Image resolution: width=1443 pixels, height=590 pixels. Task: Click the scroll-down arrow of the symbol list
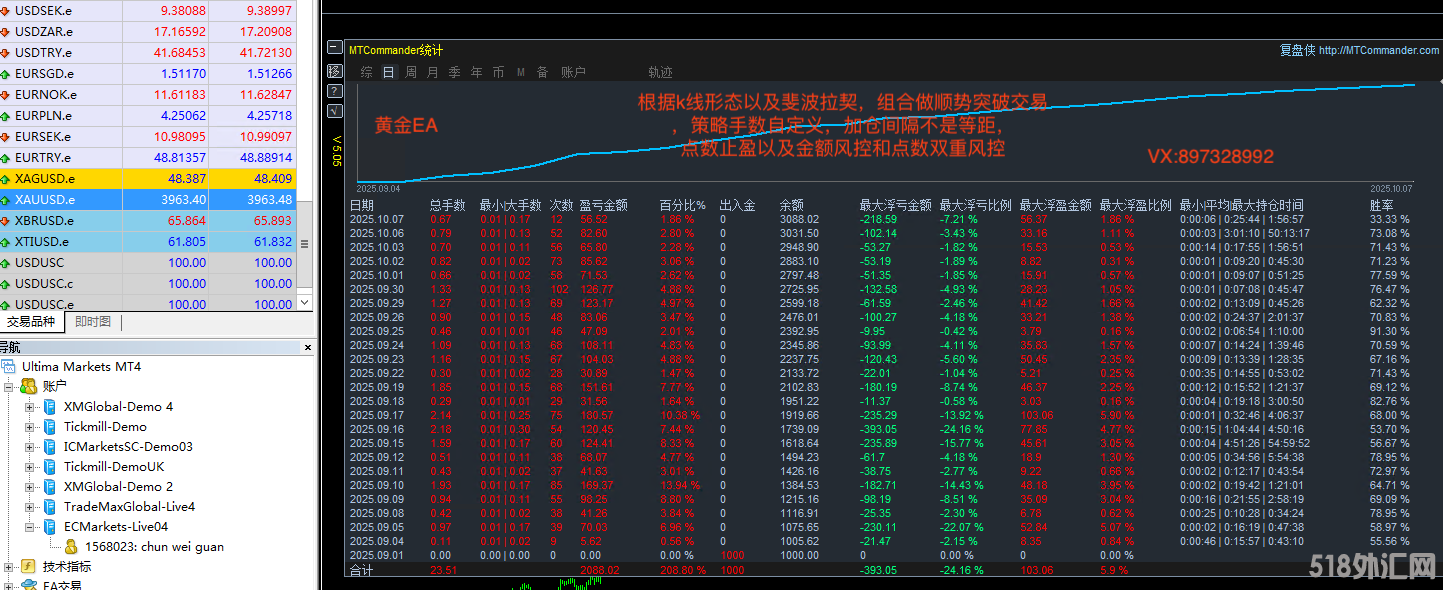point(306,302)
